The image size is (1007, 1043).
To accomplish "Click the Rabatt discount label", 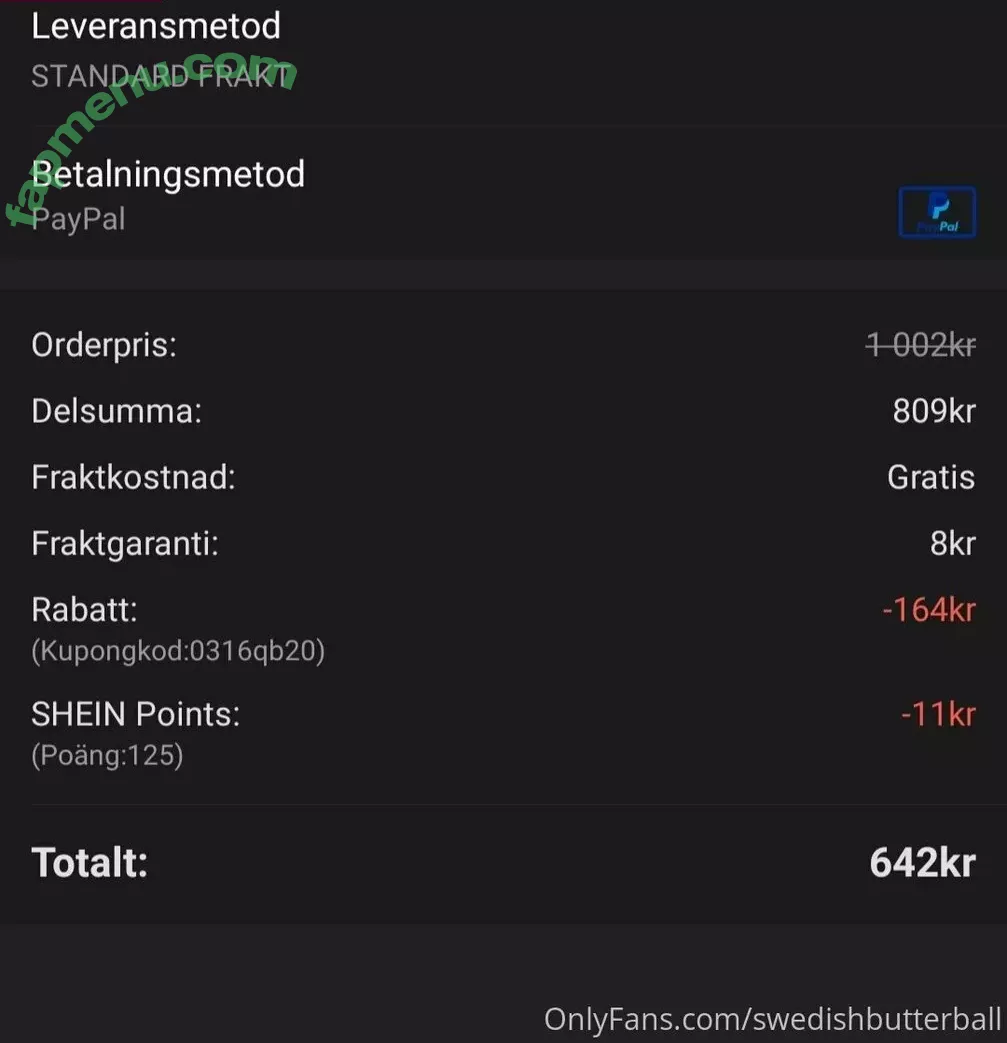I will click(85, 609).
